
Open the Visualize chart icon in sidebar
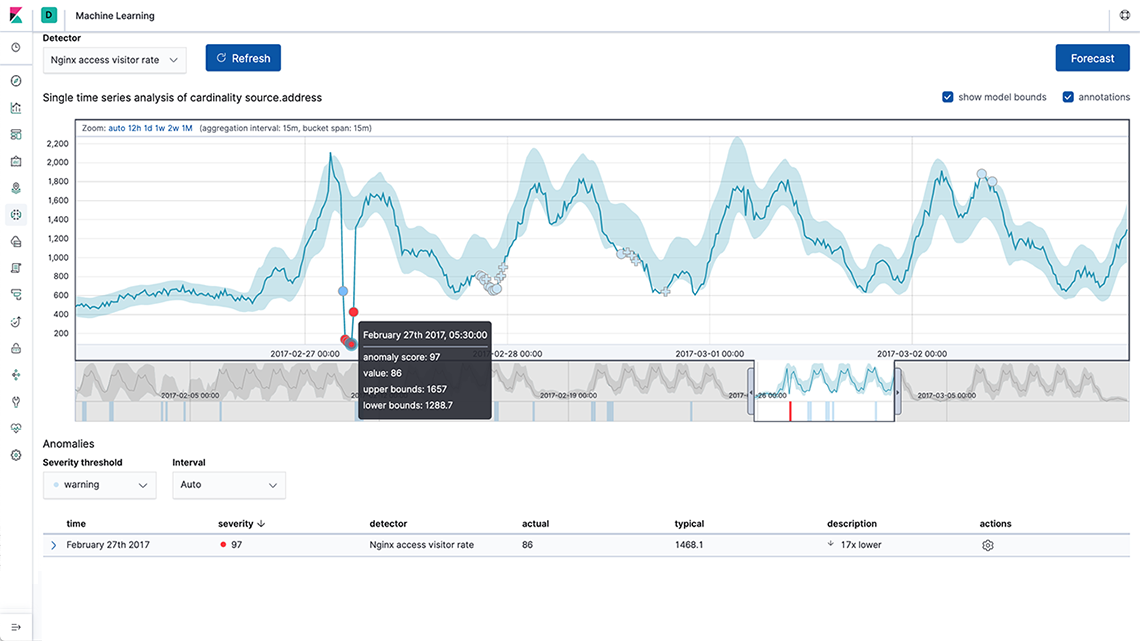pyautogui.click(x=16, y=108)
